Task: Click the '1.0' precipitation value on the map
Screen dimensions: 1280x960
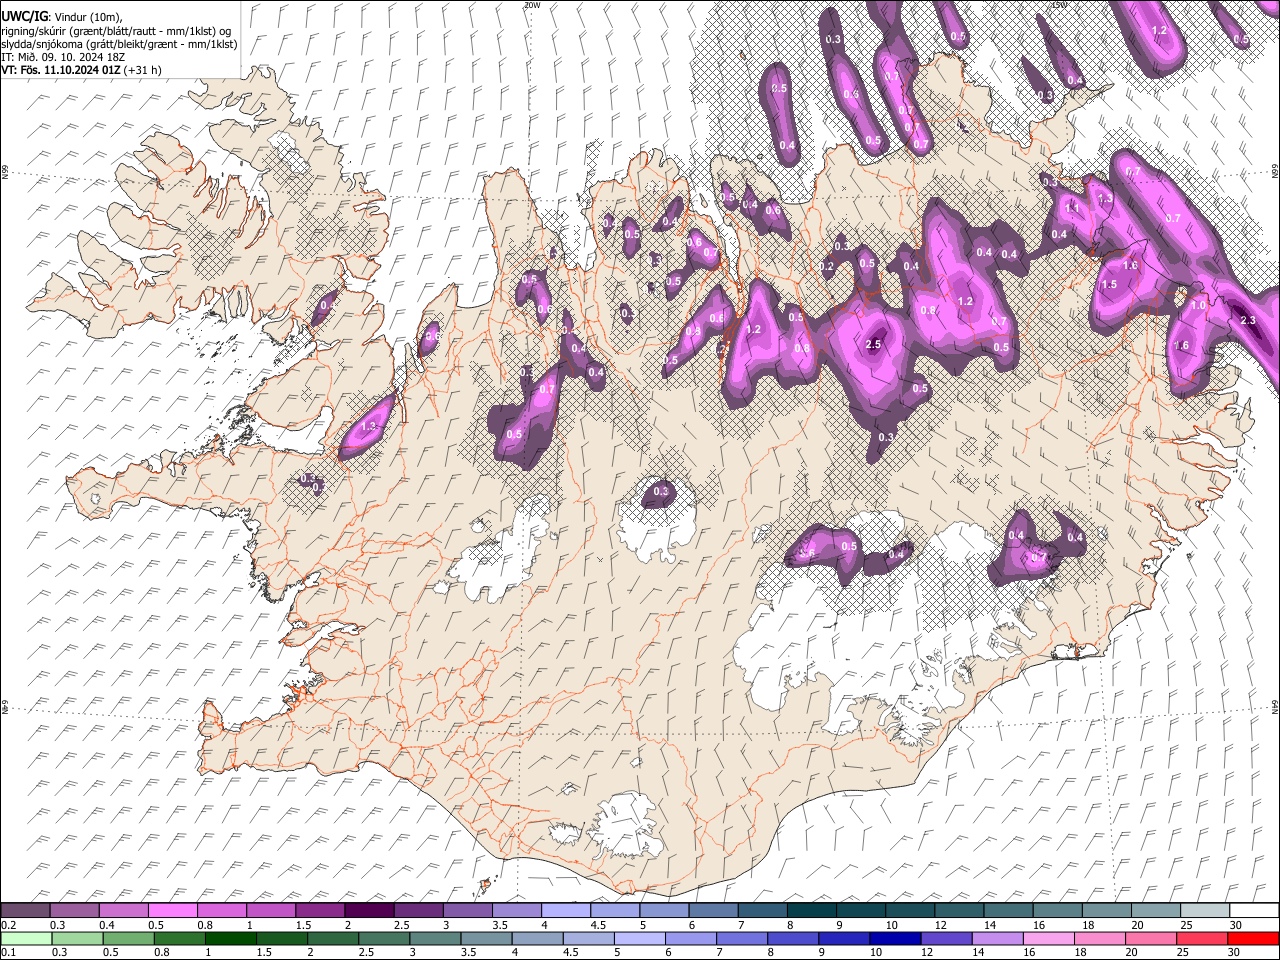Action: click(x=1198, y=306)
